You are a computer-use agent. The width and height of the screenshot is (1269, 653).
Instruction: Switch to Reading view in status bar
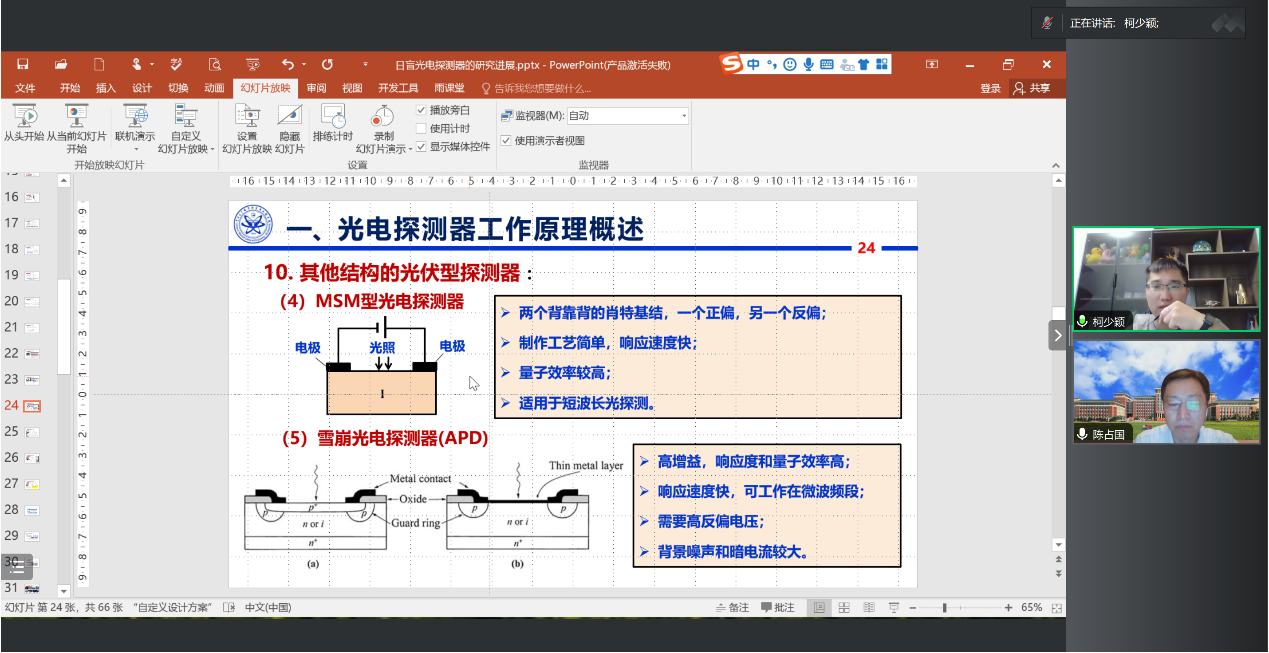coord(869,608)
